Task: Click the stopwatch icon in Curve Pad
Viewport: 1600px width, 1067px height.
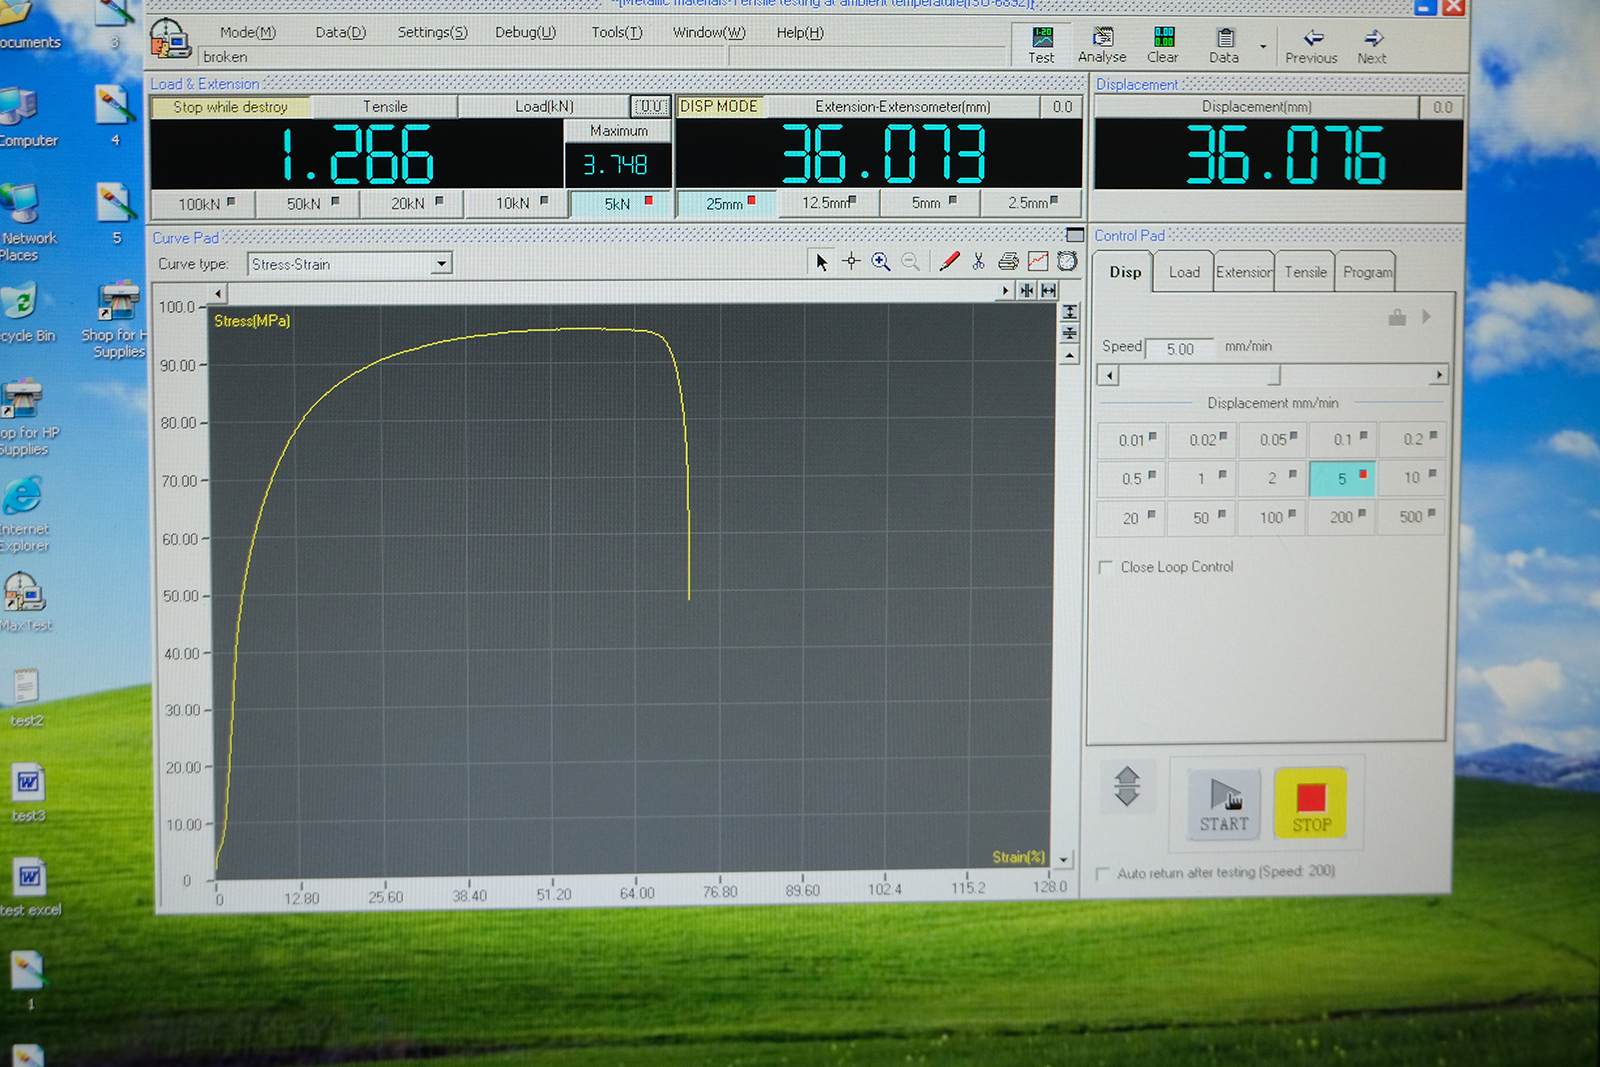Action: point(1067,262)
